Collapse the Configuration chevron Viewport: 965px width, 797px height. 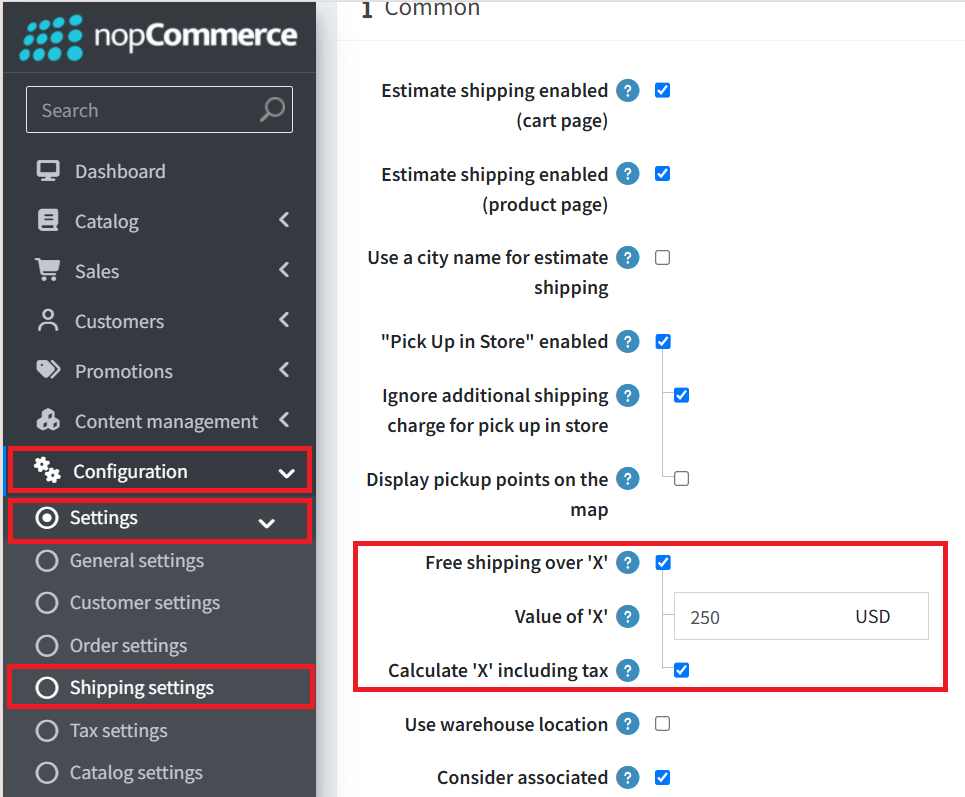(x=286, y=473)
